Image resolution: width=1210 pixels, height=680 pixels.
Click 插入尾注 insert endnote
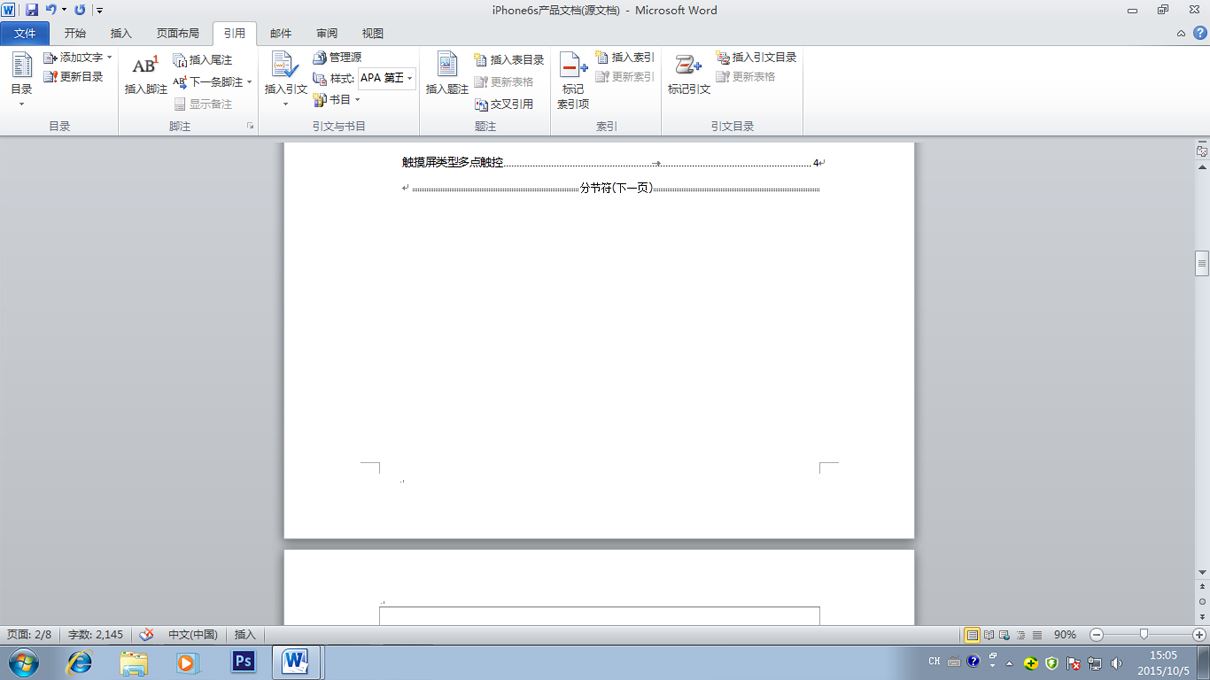(x=202, y=60)
